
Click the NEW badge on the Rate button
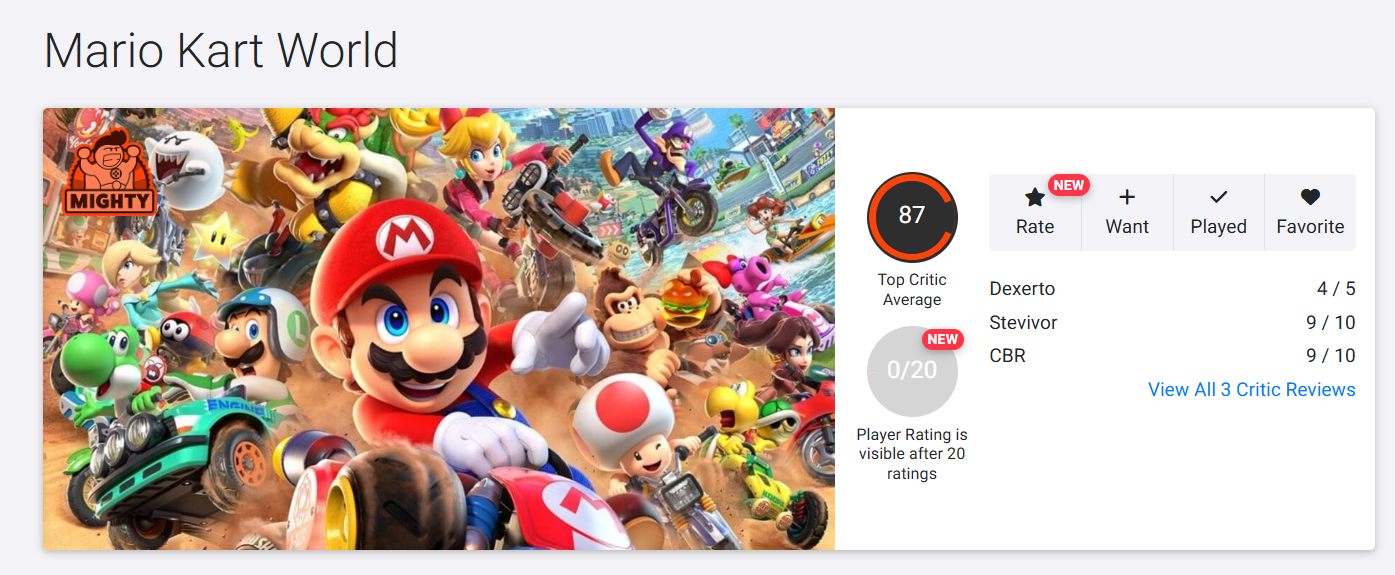[x=1068, y=185]
